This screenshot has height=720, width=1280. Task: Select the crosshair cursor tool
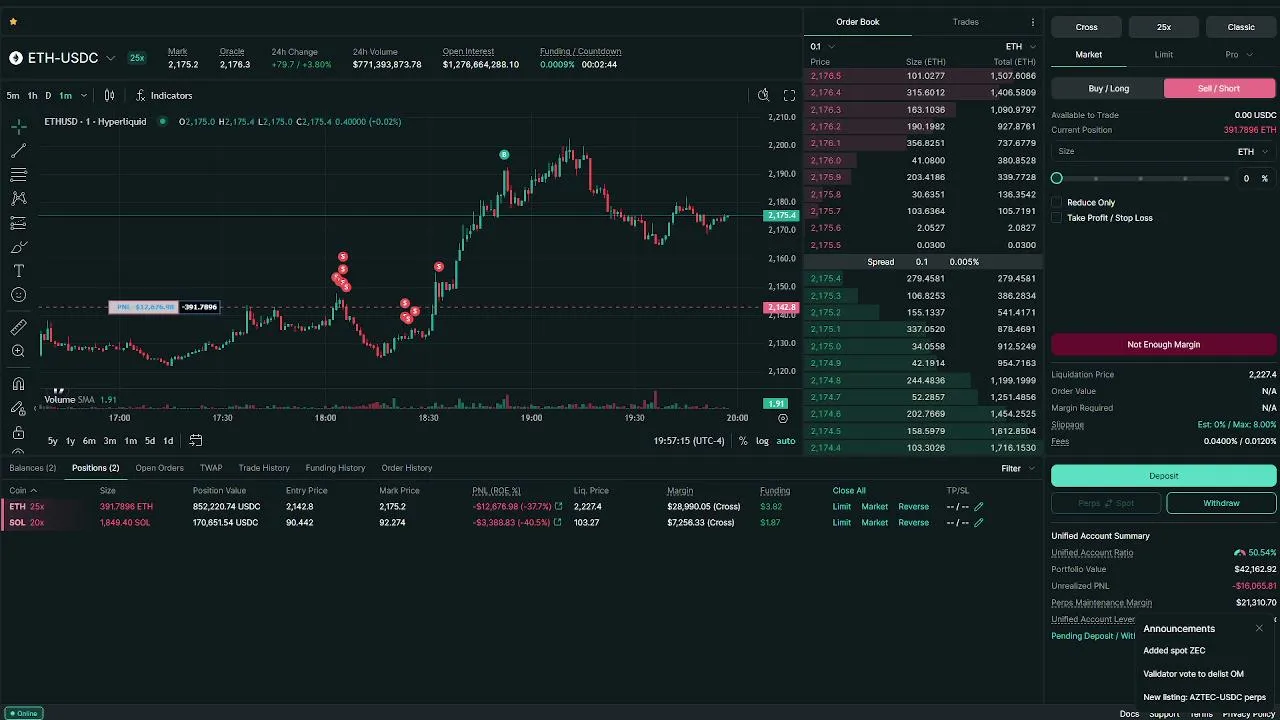[18, 127]
